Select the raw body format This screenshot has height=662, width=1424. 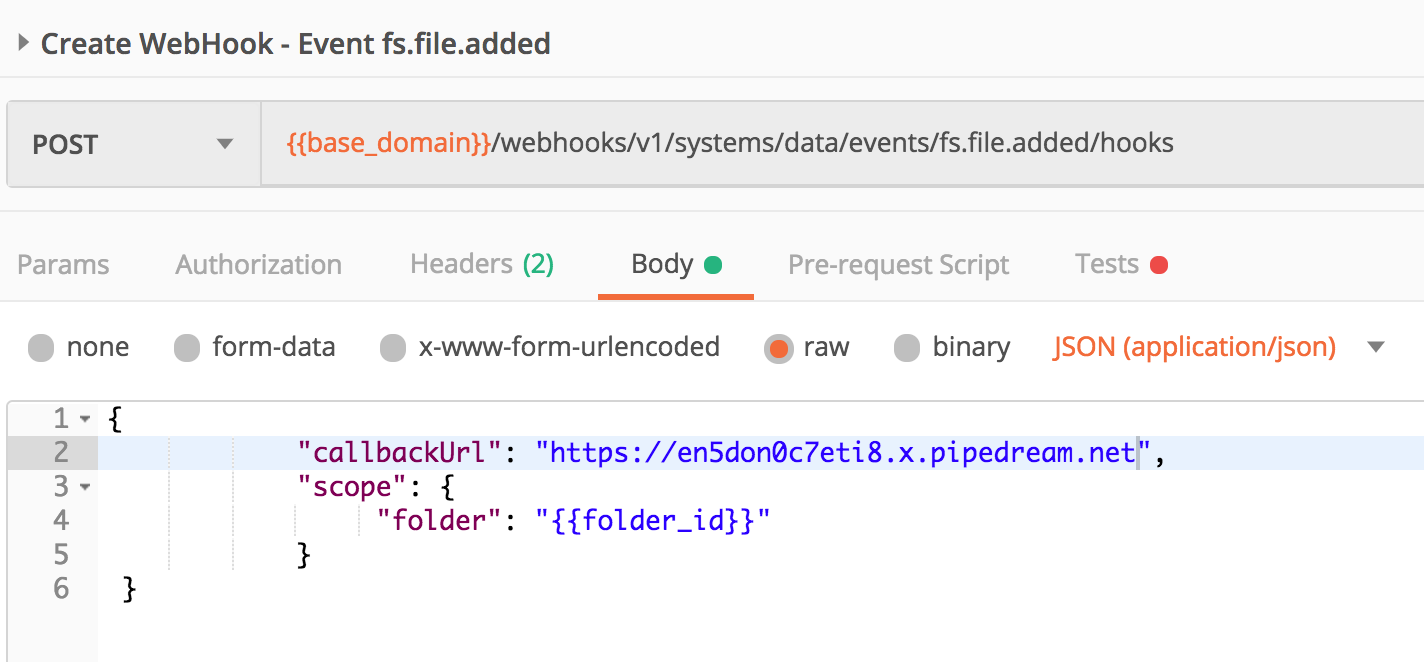click(778, 347)
